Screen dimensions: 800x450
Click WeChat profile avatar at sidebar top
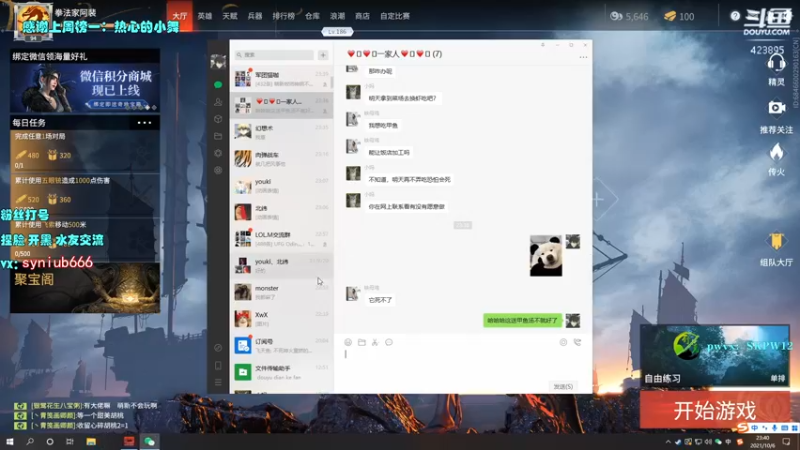218,62
